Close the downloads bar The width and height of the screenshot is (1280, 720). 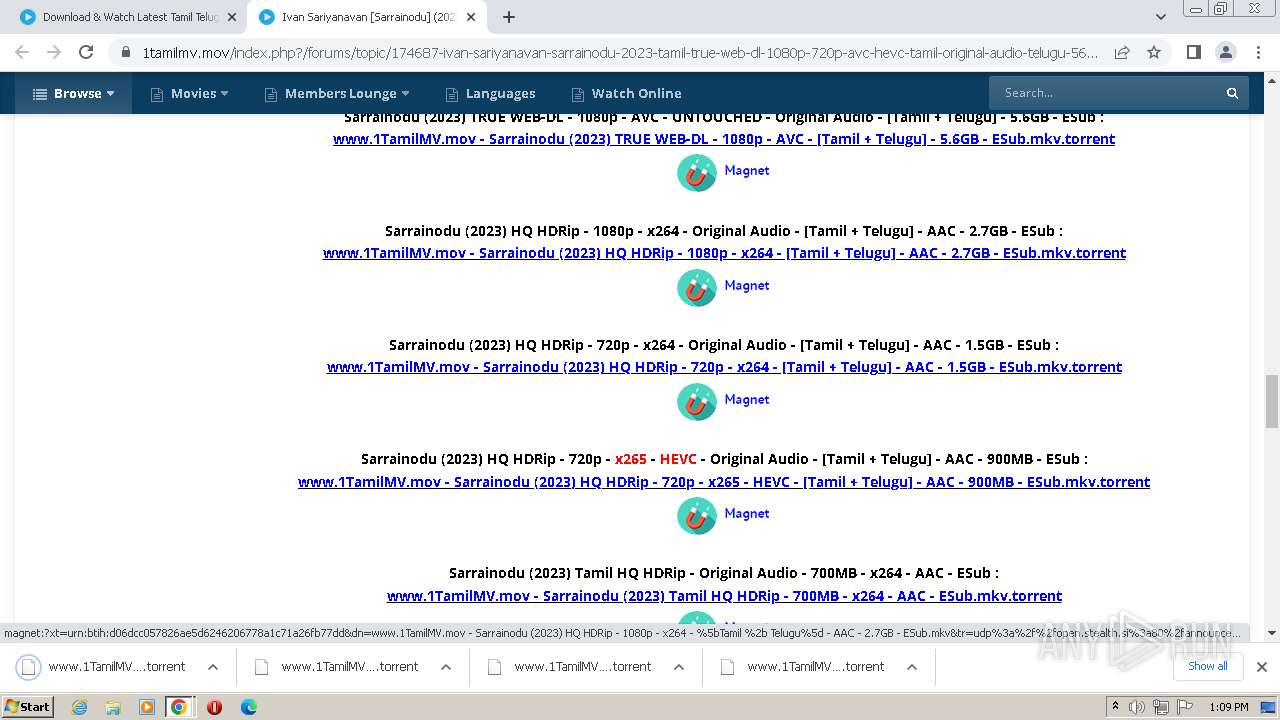pos(1262,667)
